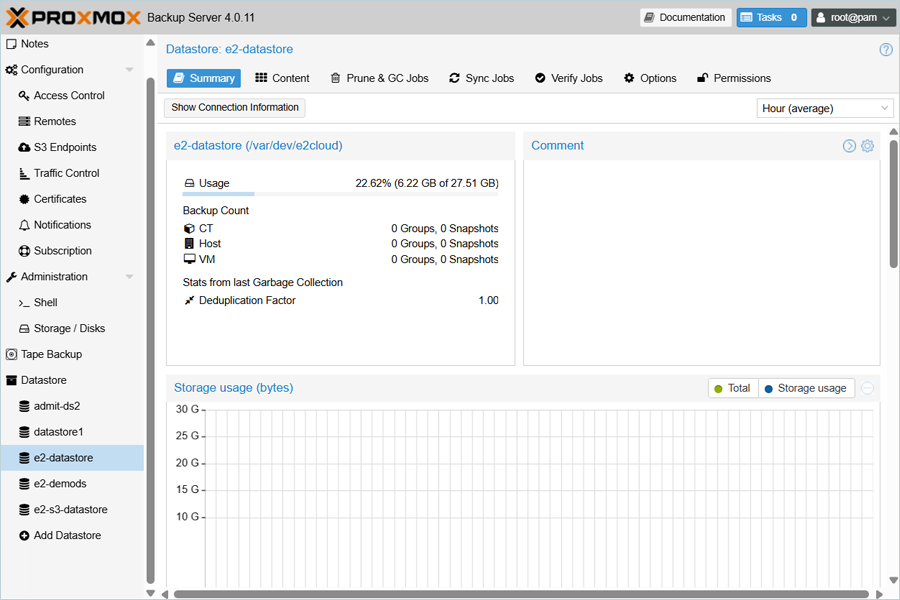Click Add Datastore plus icon
Screen dimensions: 900x600
tap(25, 536)
